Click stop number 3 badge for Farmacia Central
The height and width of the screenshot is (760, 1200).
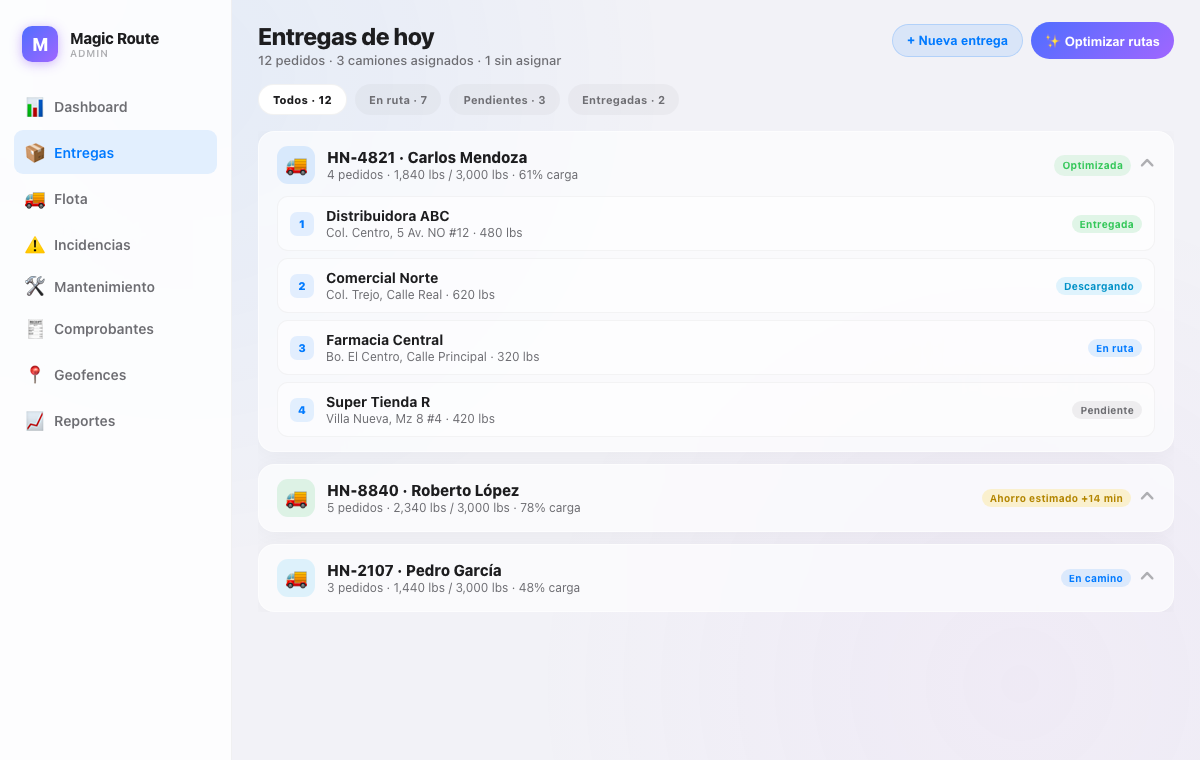click(x=302, y=348)
